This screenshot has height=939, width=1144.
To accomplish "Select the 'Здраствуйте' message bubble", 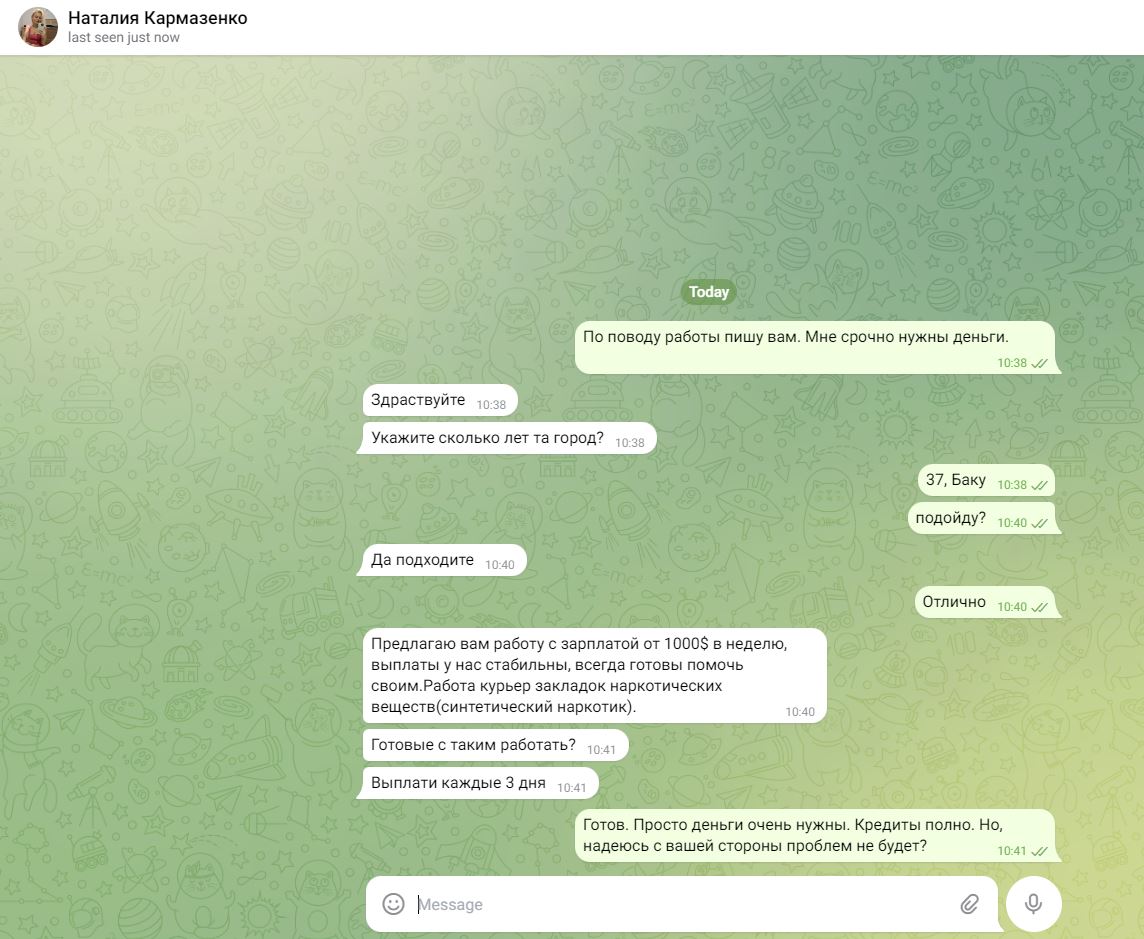I will tap(440, 401).
